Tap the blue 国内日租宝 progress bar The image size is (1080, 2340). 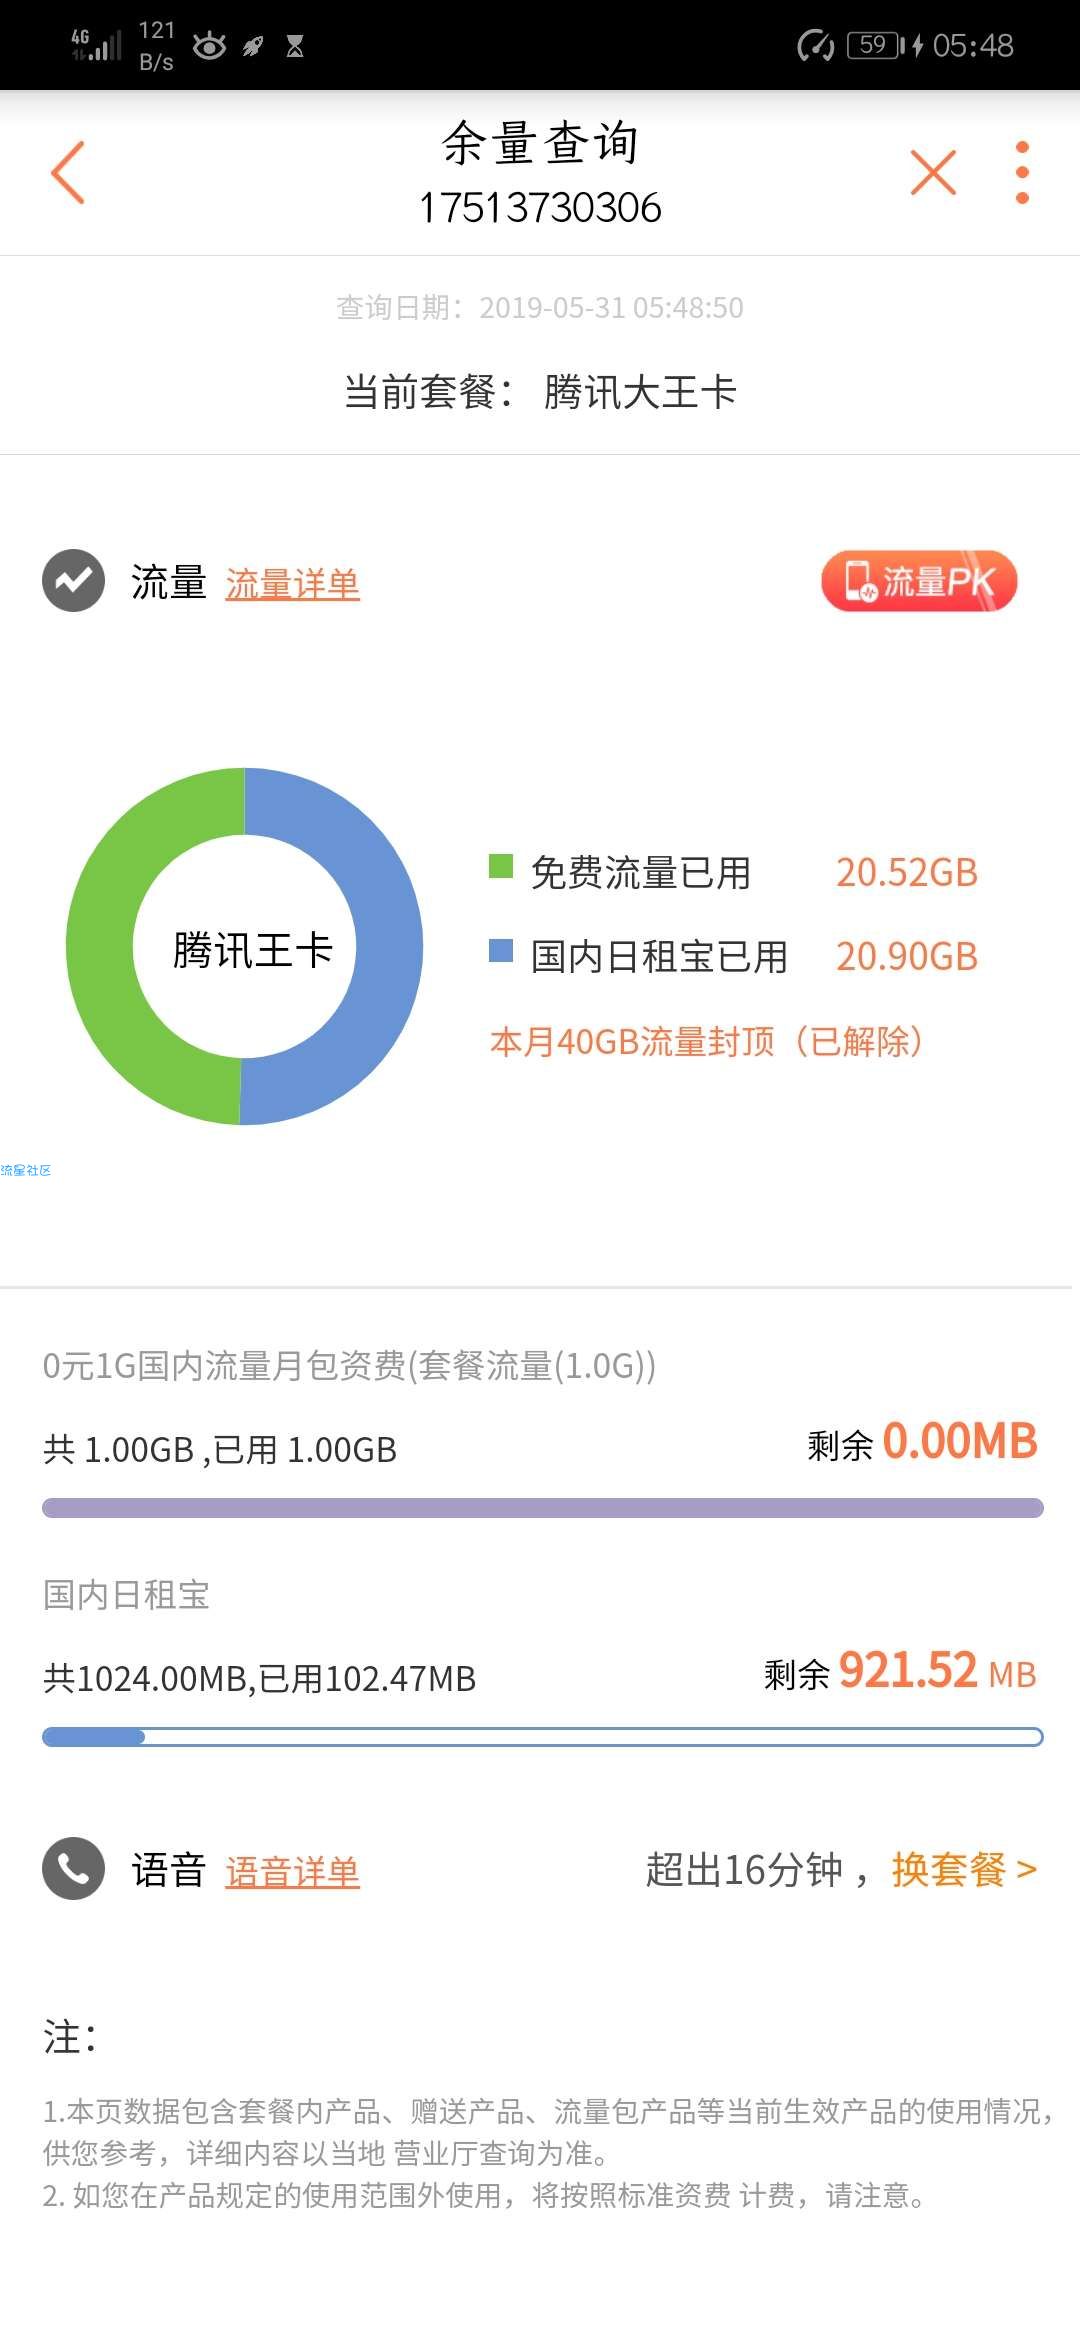pos(543,1737)
